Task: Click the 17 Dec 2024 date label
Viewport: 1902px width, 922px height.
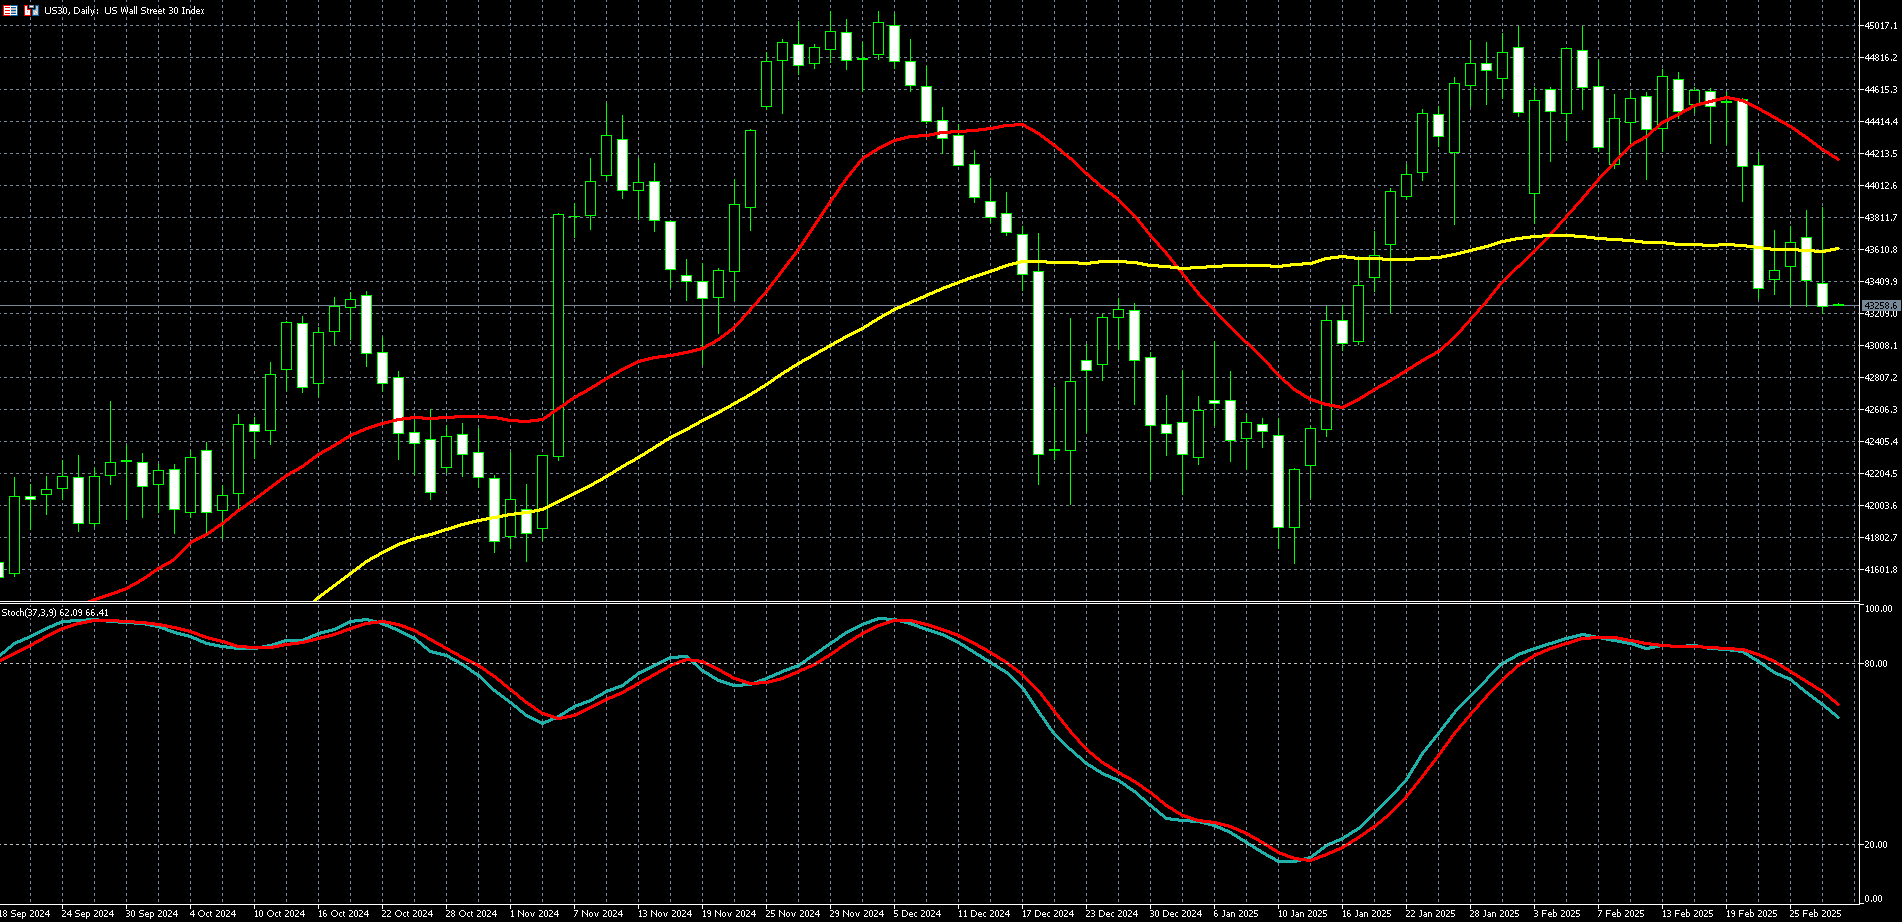Action: (1047, 913)
